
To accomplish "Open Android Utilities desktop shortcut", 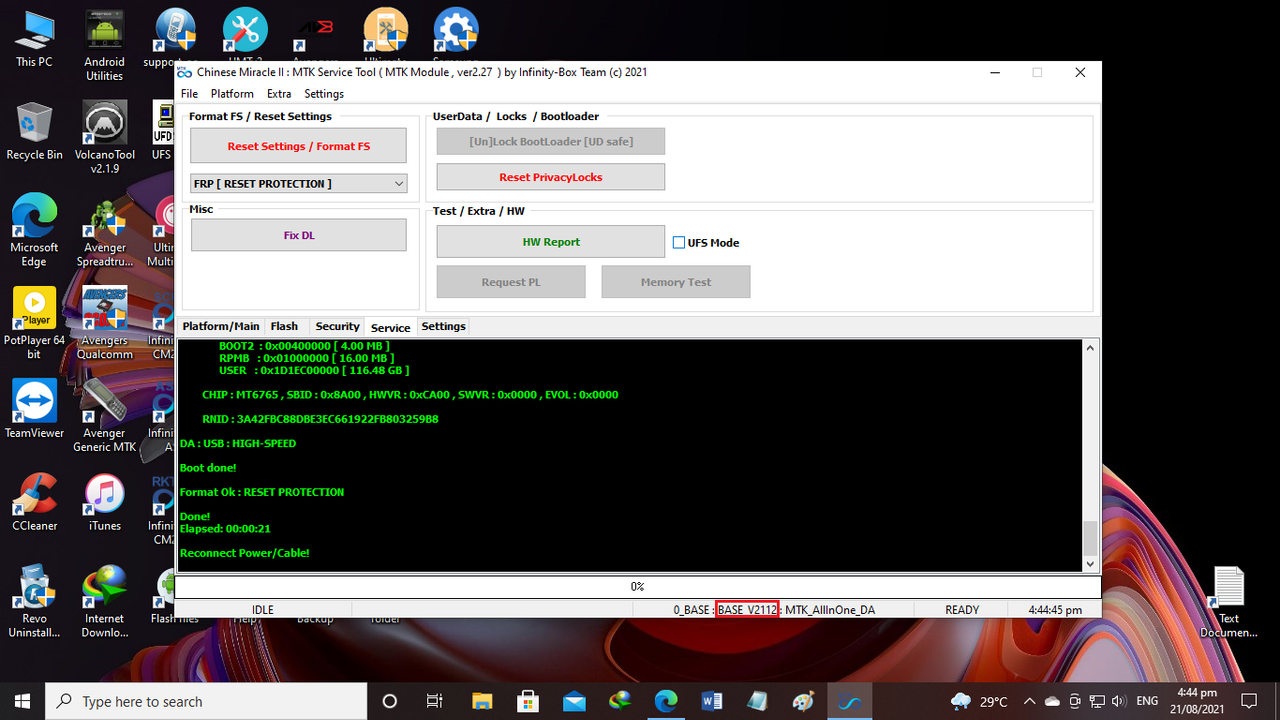I will click(104, 46).
